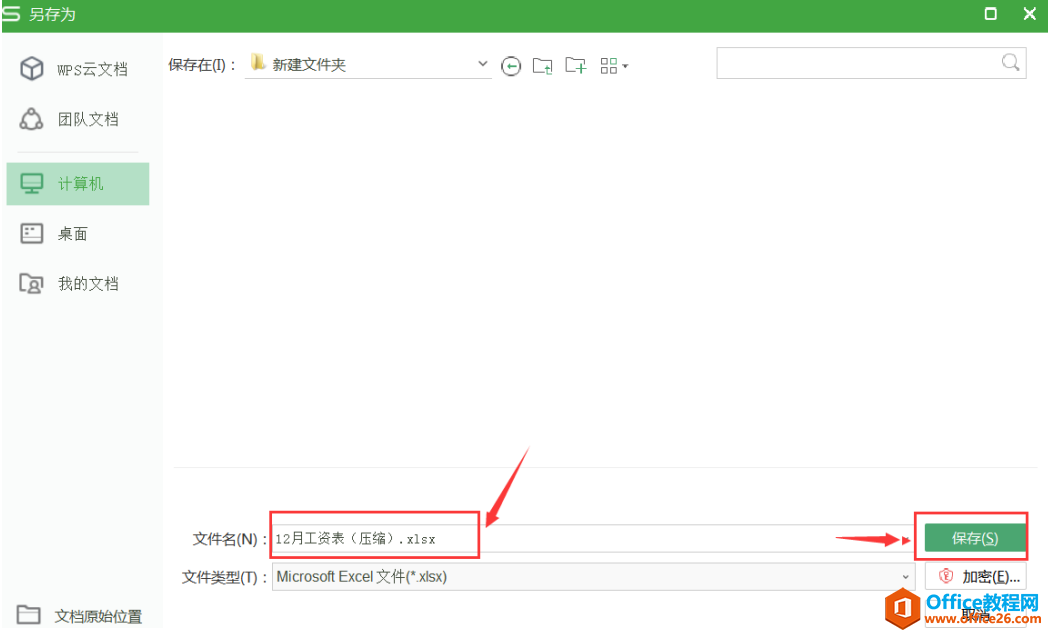Click the search magnifier icon
Screen dimensions: 1048x636
[x=1010, y=62]
